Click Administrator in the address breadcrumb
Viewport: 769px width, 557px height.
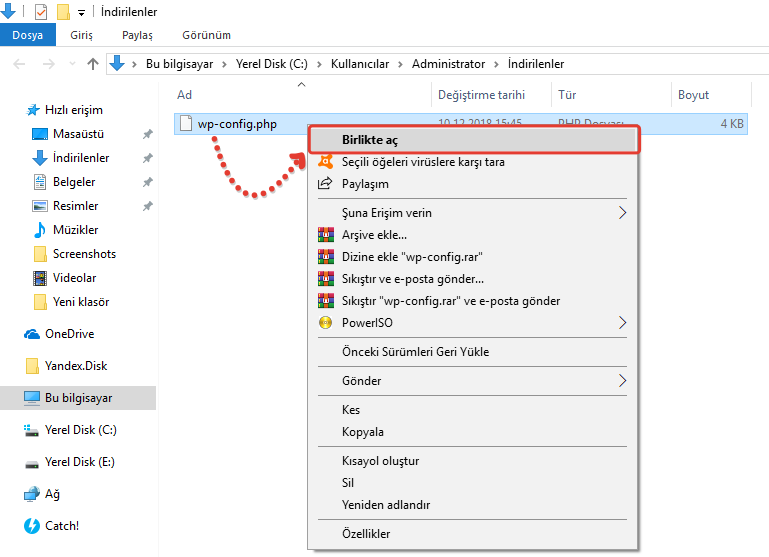point(448,64)
